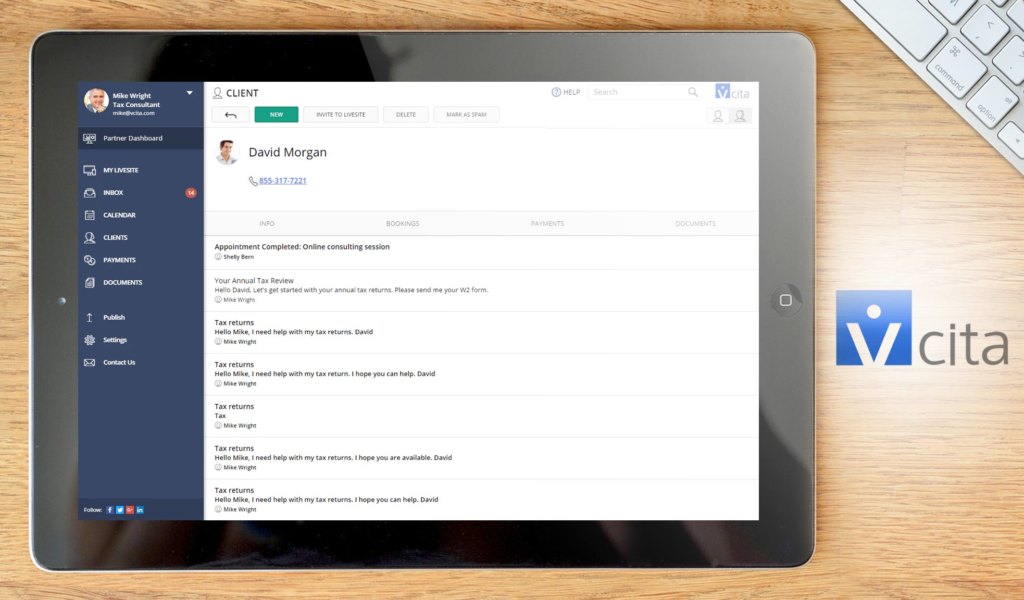Select the Documents tab
This screenshot has height=600, width=1024.
click(x=695, y=224)
